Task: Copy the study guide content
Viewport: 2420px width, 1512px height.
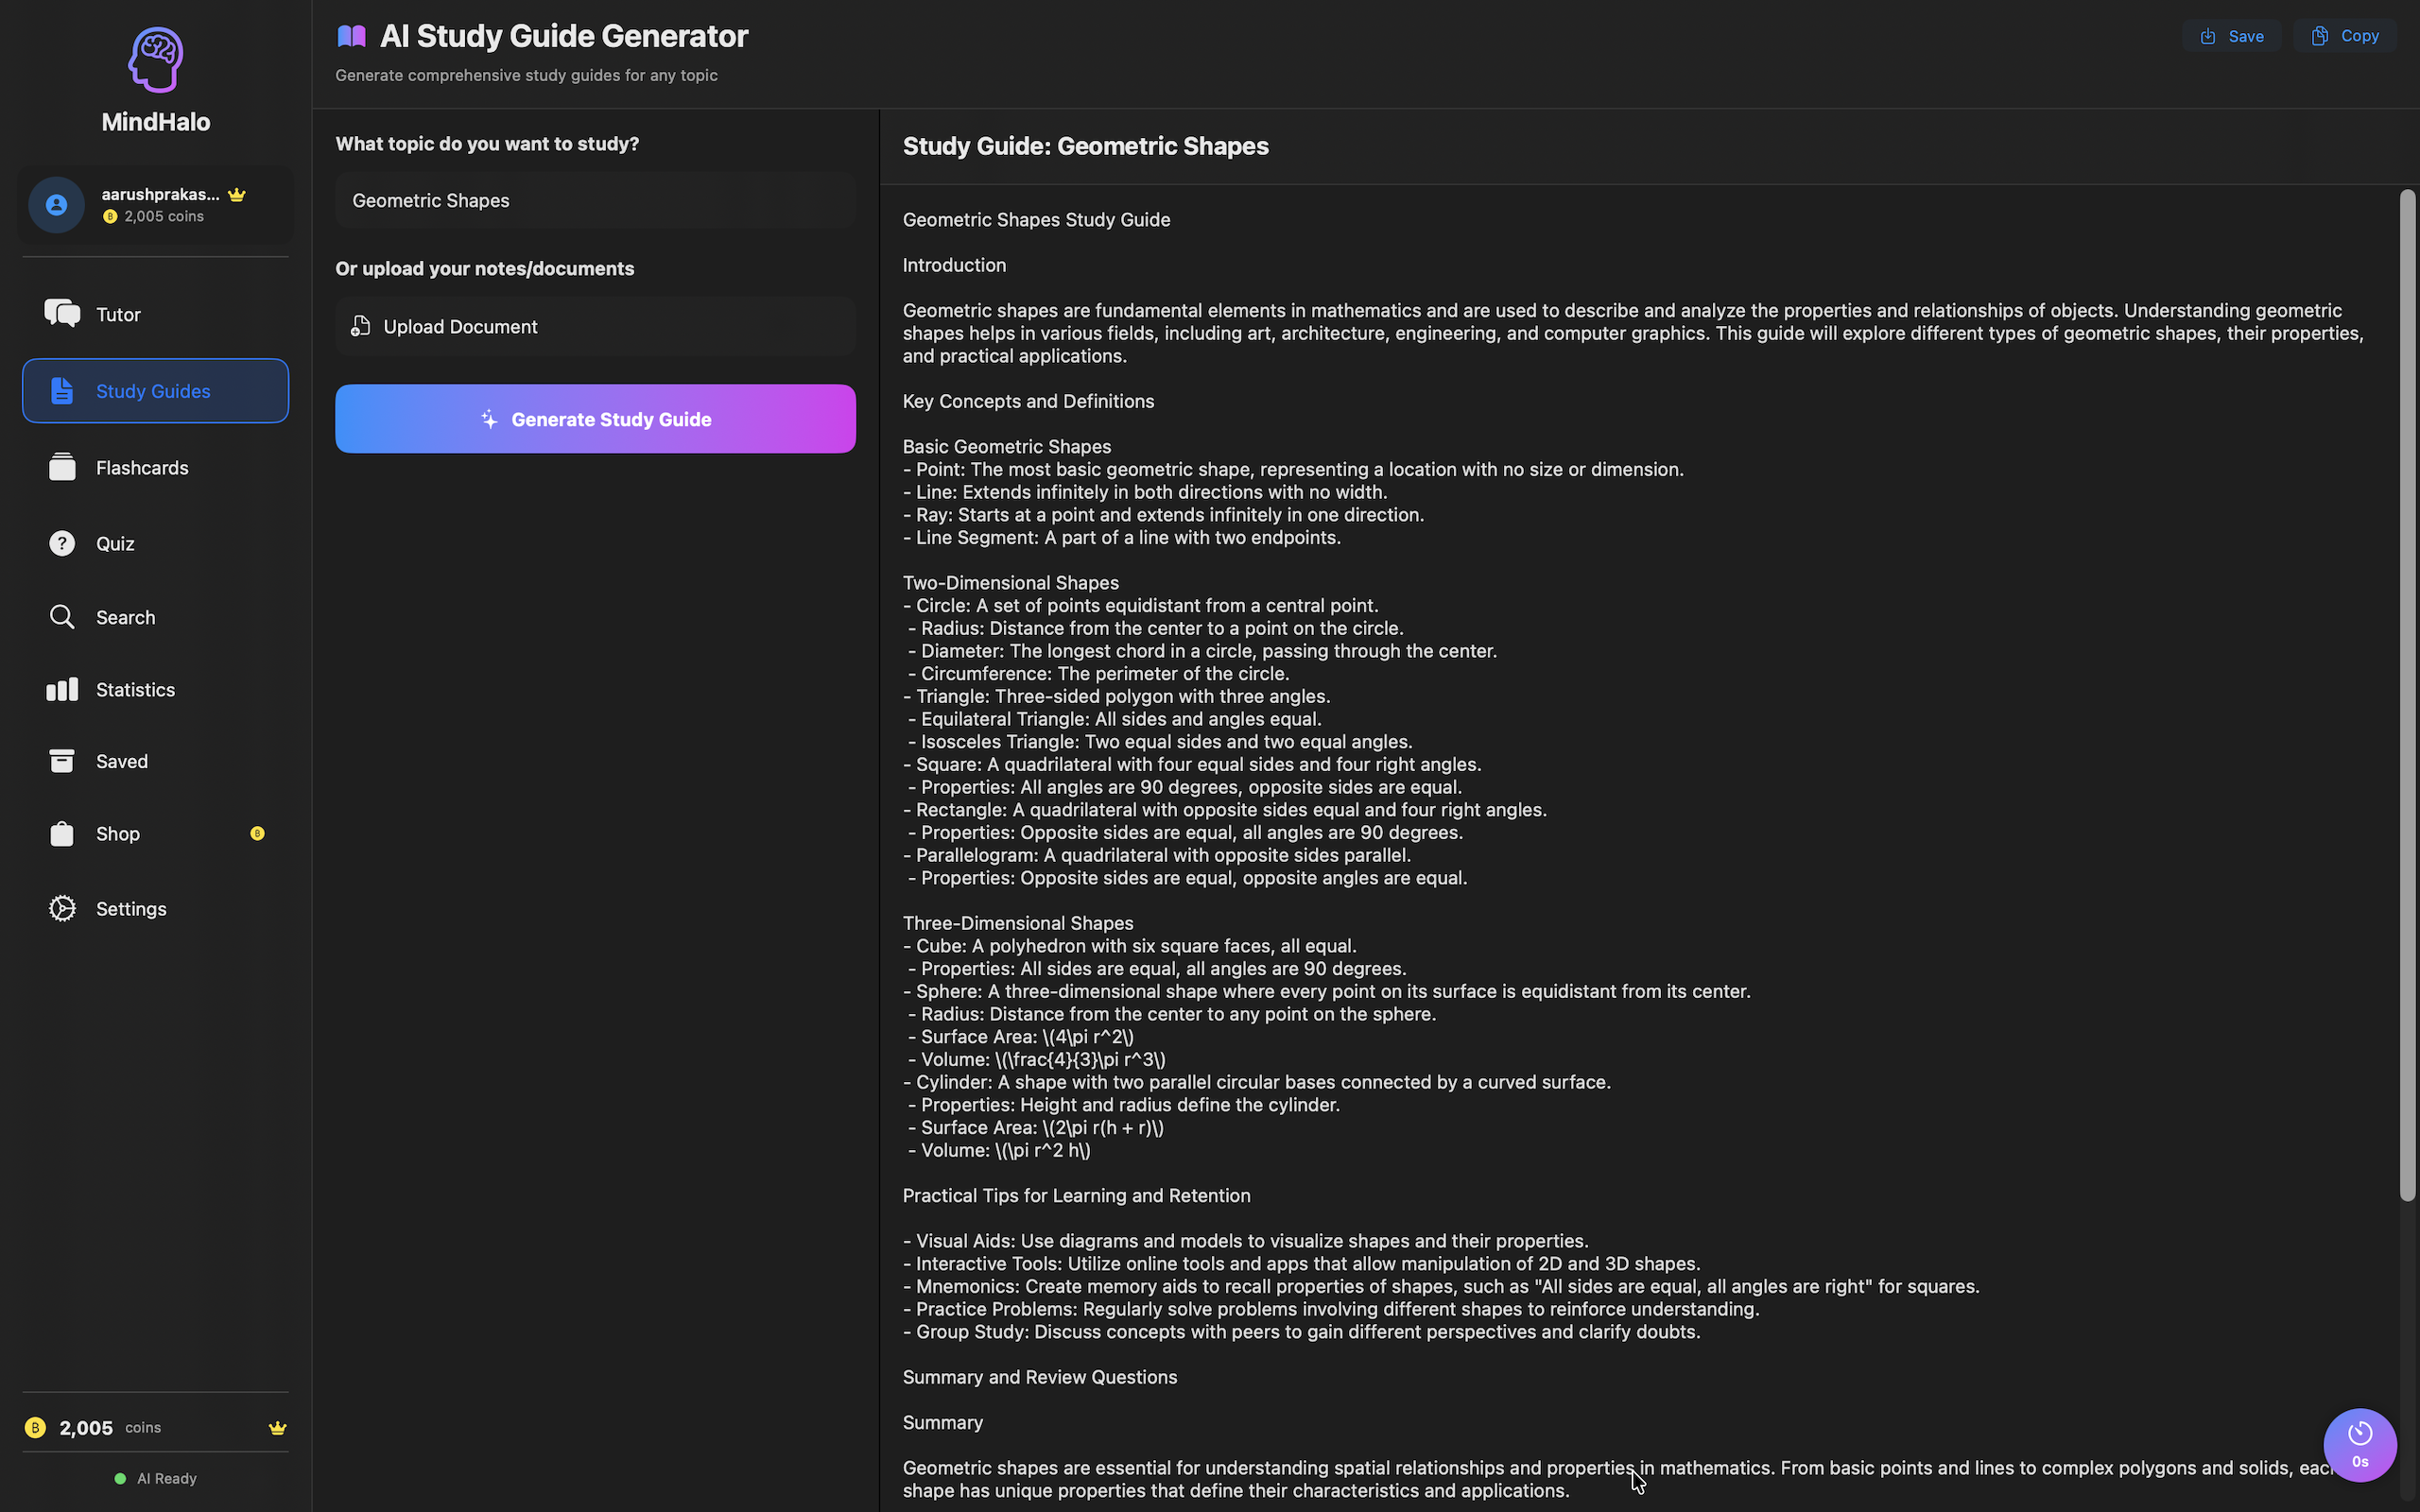Action: 2345,35
